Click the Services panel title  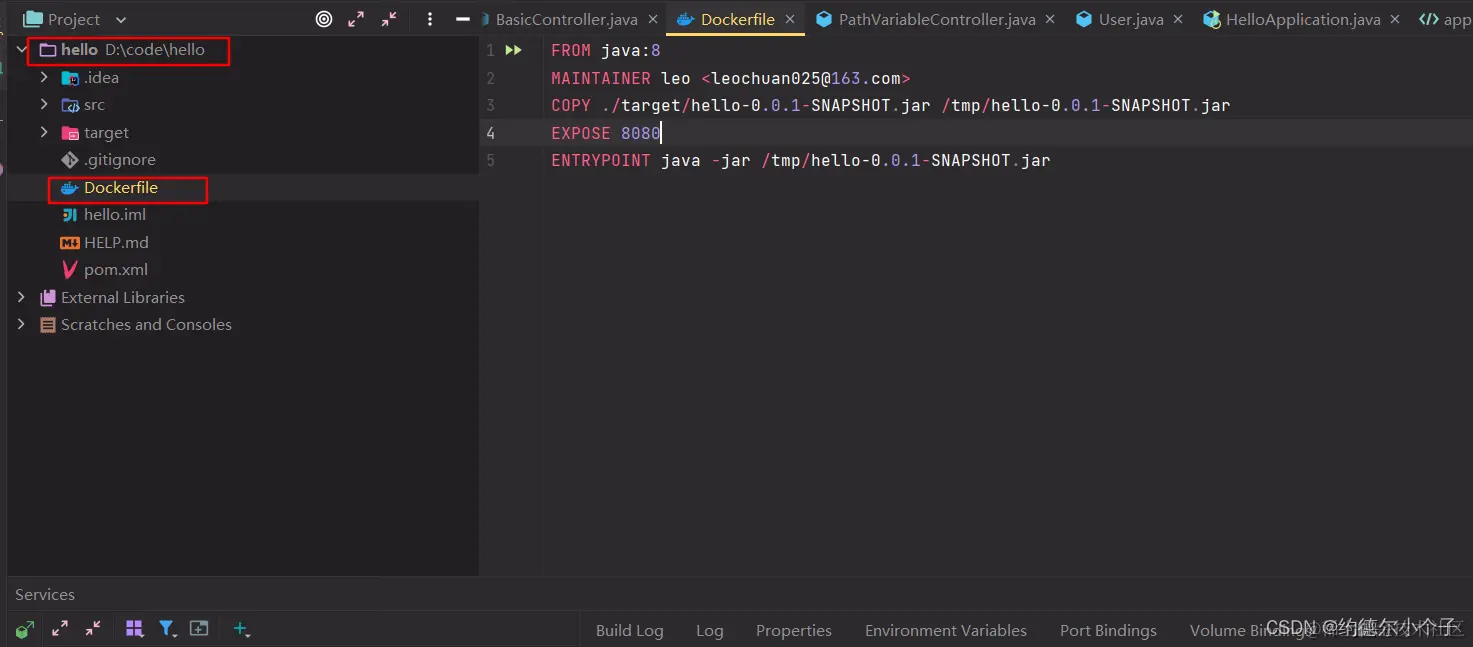click(x=45, y=594)
